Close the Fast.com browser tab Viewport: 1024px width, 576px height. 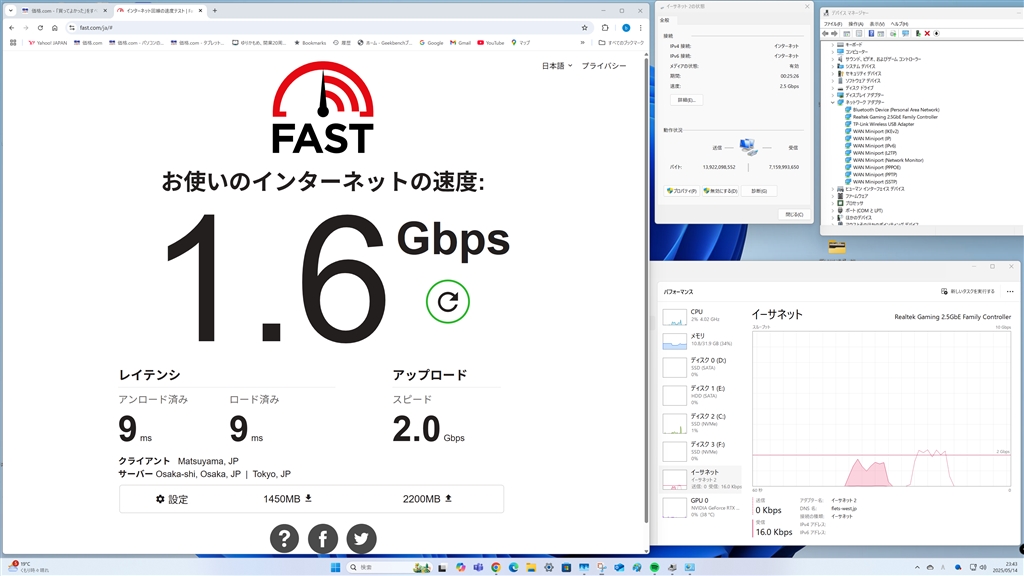pos(200,10)
